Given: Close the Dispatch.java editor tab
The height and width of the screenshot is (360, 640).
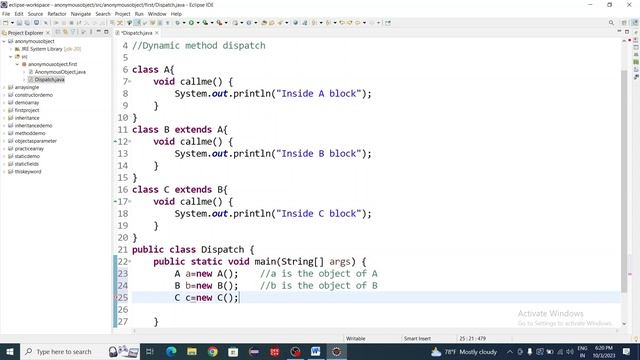Looking at the screenshot, I should pos(157,33).
